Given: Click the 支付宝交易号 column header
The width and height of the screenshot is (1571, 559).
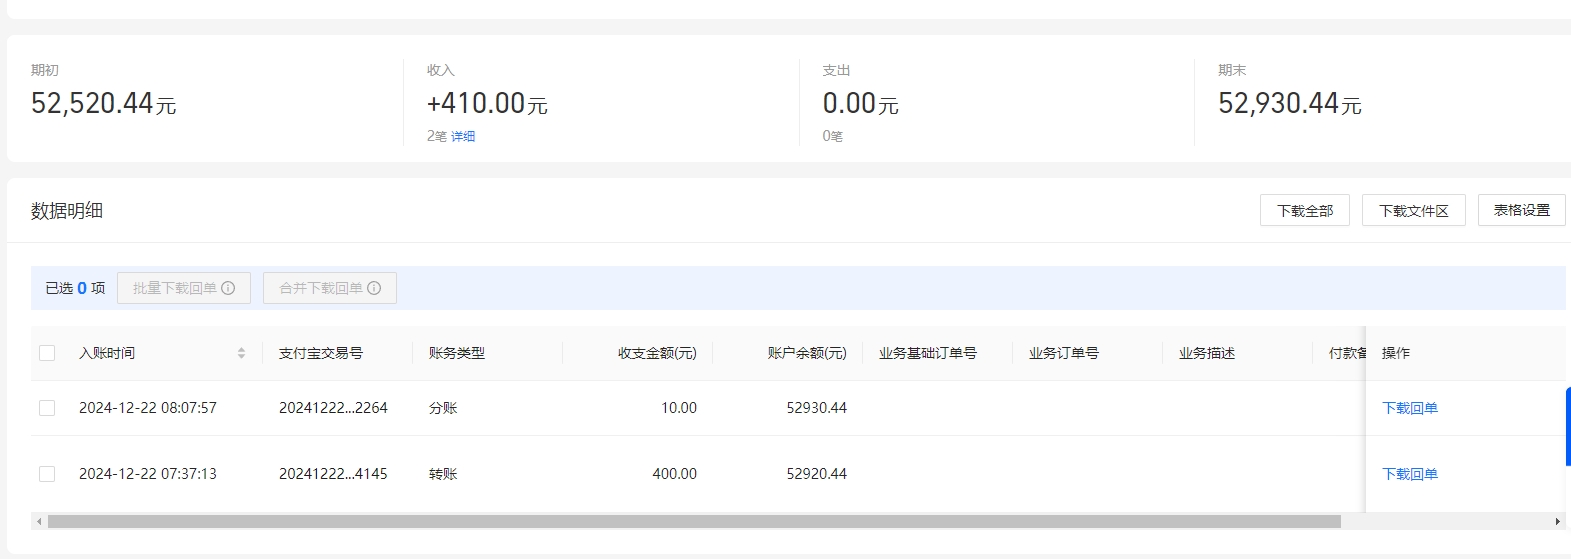Looking at the screenshot, I should [x=321, y=353].
